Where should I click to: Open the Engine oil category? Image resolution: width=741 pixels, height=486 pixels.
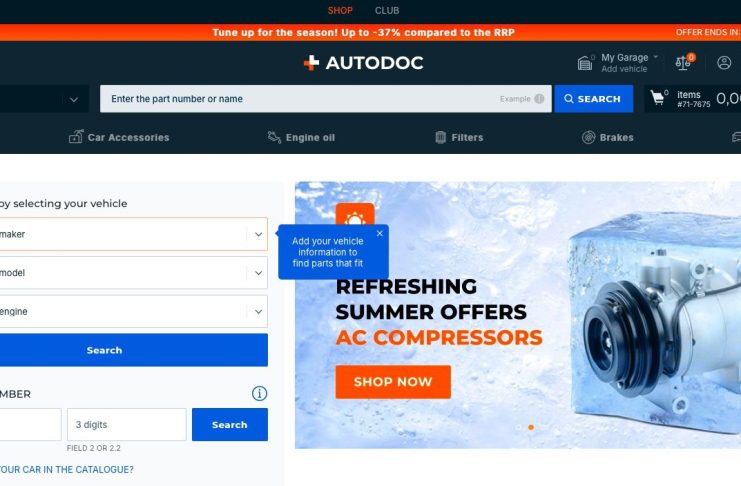(x=301, y=137)
